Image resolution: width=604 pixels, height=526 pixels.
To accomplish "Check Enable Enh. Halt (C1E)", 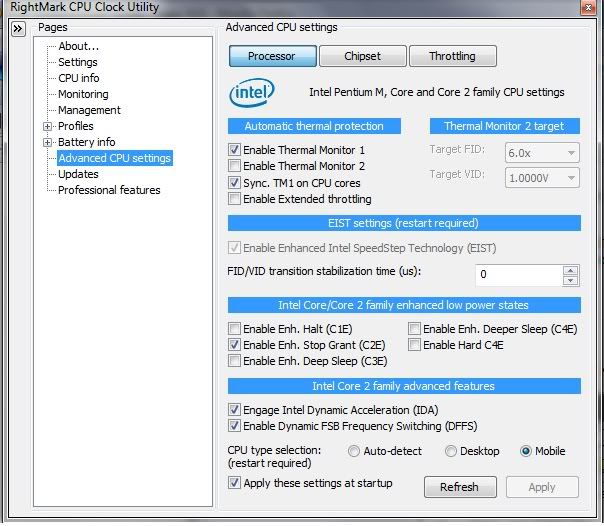I will click(x=234, y=329).
